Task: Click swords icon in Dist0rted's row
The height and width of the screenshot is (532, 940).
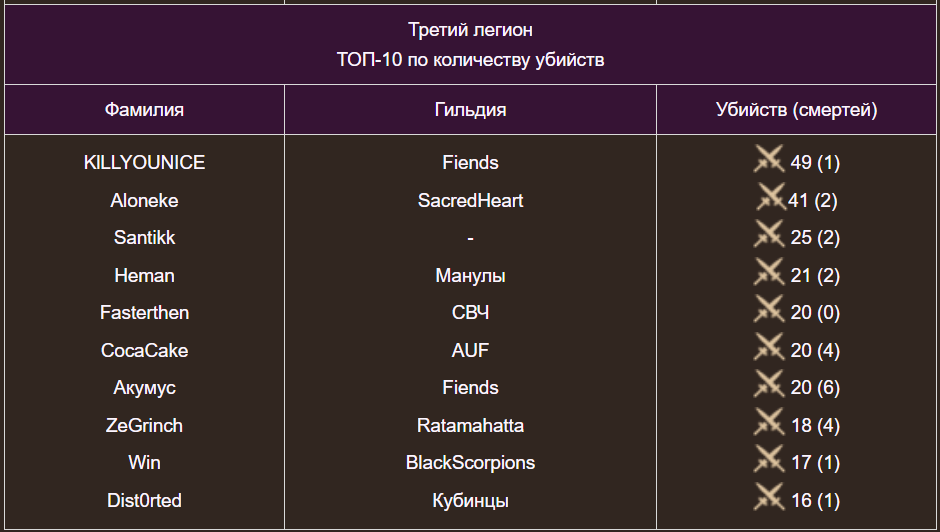Action: (x=769, y=498)
